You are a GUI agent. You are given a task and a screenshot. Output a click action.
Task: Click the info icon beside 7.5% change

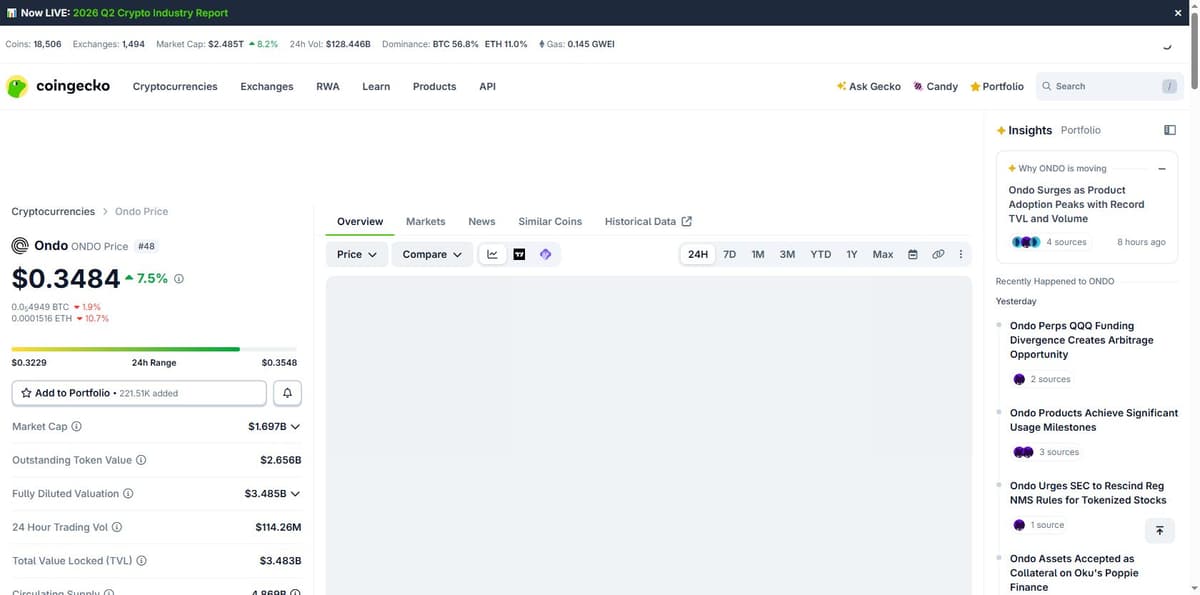click(x=179, y=279)
